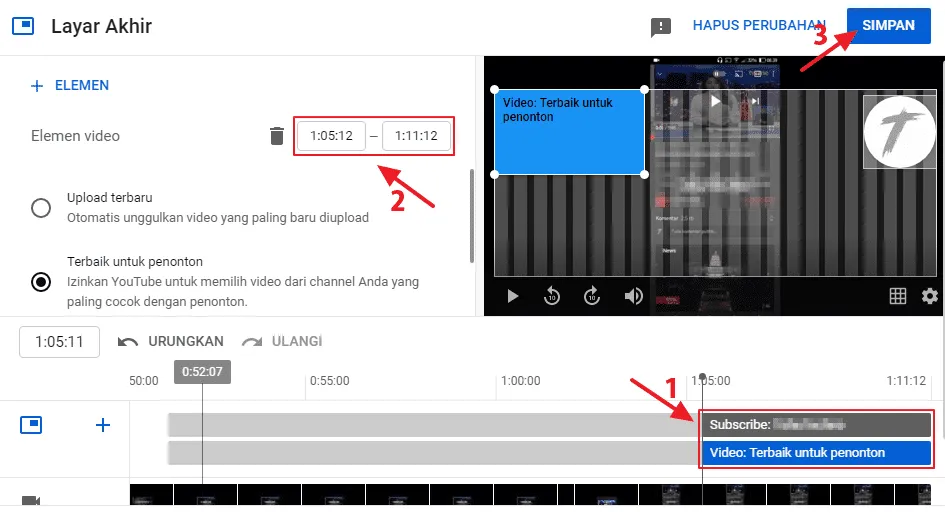Screen dimensions: 945x513
Task: Click the element panel vertical scrollbar
Action: [471, 216]
